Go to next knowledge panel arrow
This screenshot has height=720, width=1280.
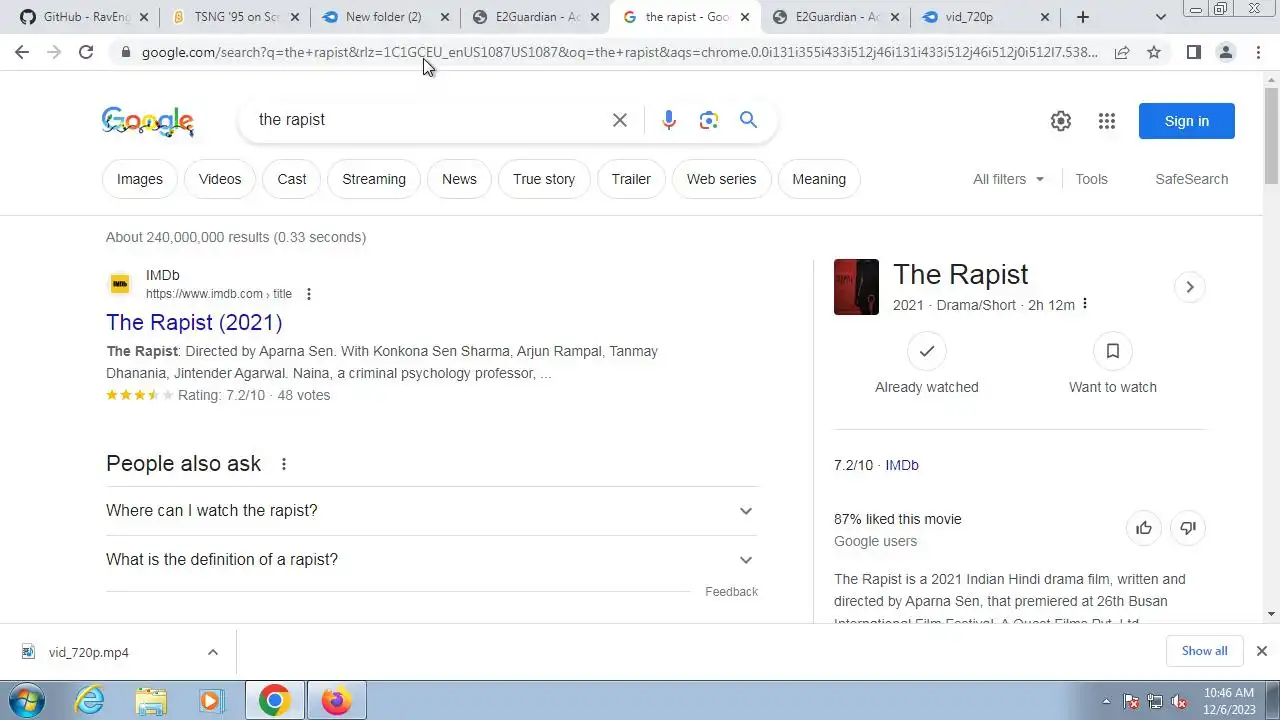click(1189, 287)
